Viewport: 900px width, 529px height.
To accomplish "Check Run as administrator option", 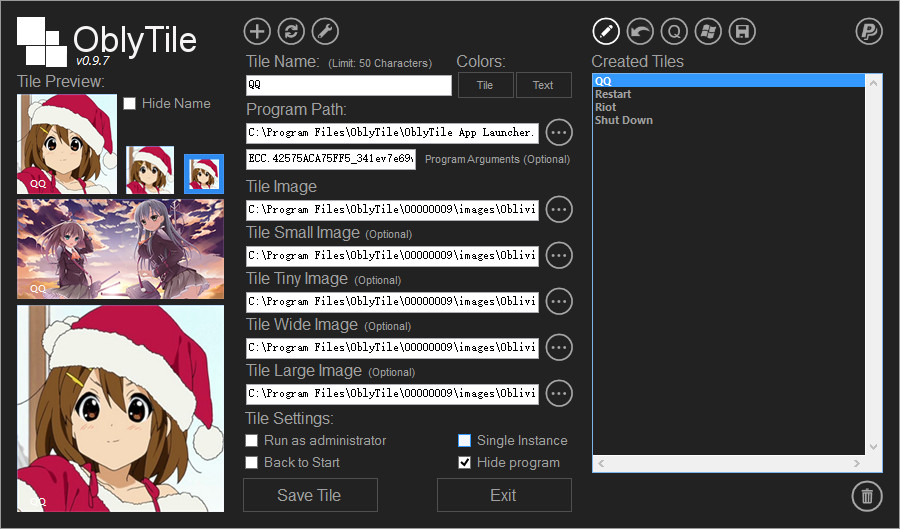I will 252,441.
